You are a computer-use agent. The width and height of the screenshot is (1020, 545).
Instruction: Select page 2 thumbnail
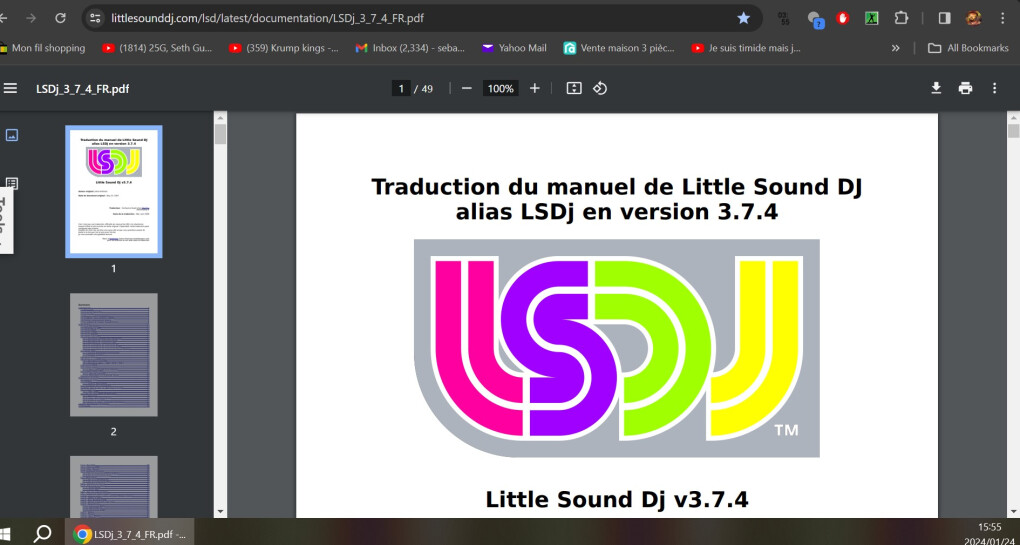click(114, 354)
